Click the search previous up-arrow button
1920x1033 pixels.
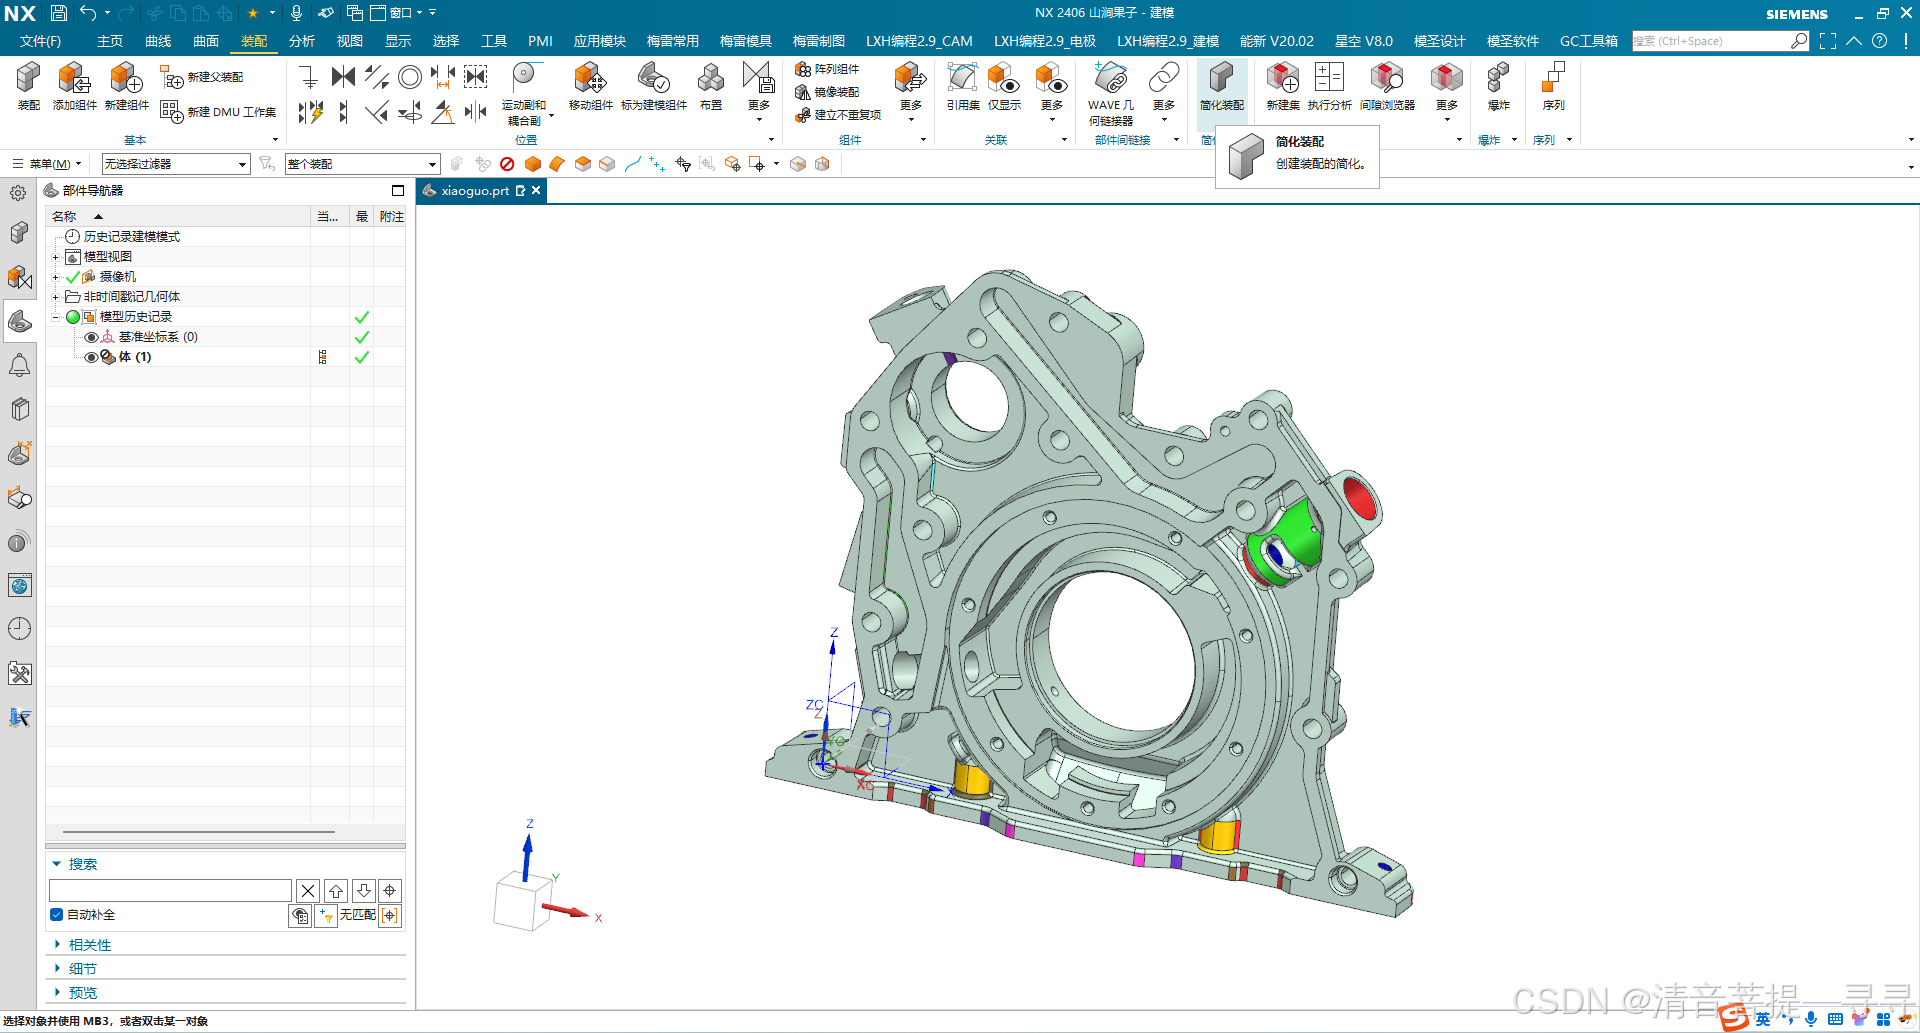coord(336,890)
